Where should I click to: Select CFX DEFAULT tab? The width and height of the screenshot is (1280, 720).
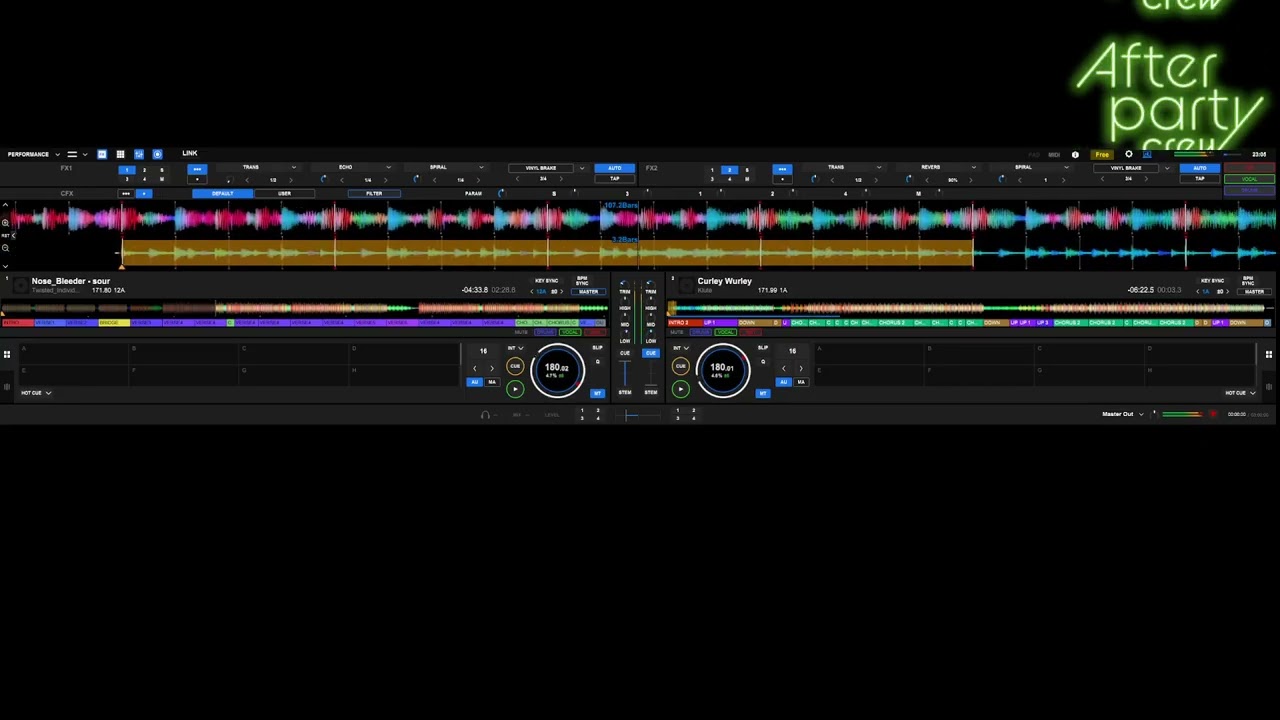tap(222, 194)
